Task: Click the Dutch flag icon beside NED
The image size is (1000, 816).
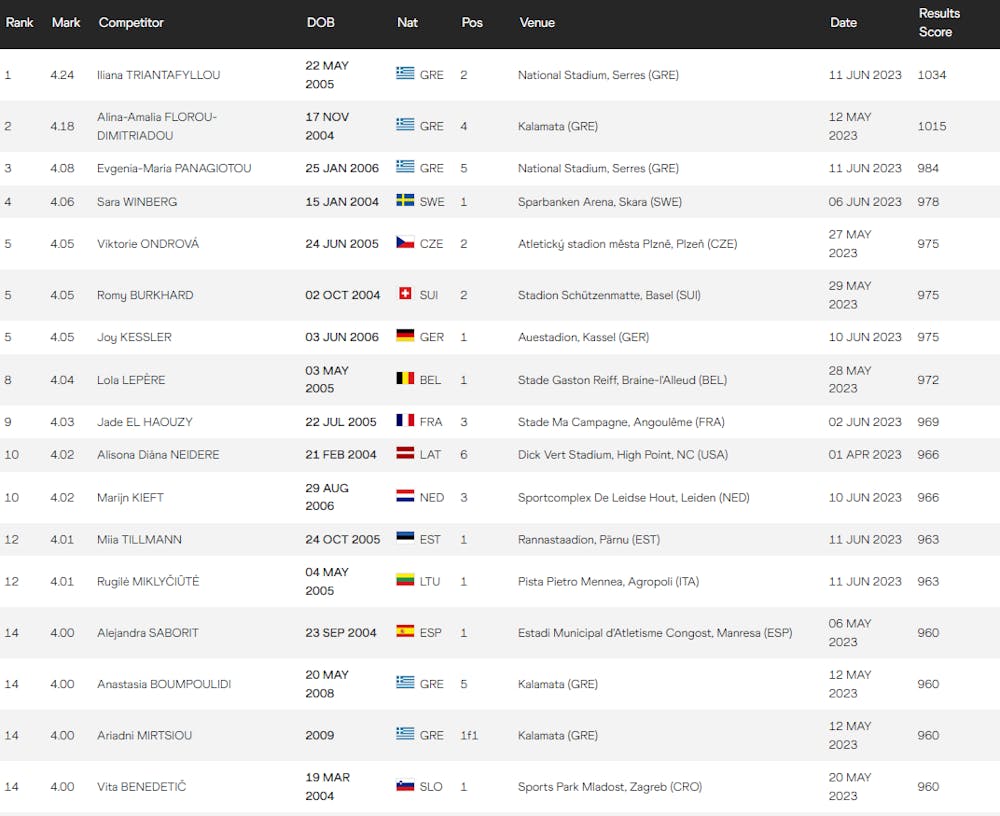Action: tap(405, 497)
